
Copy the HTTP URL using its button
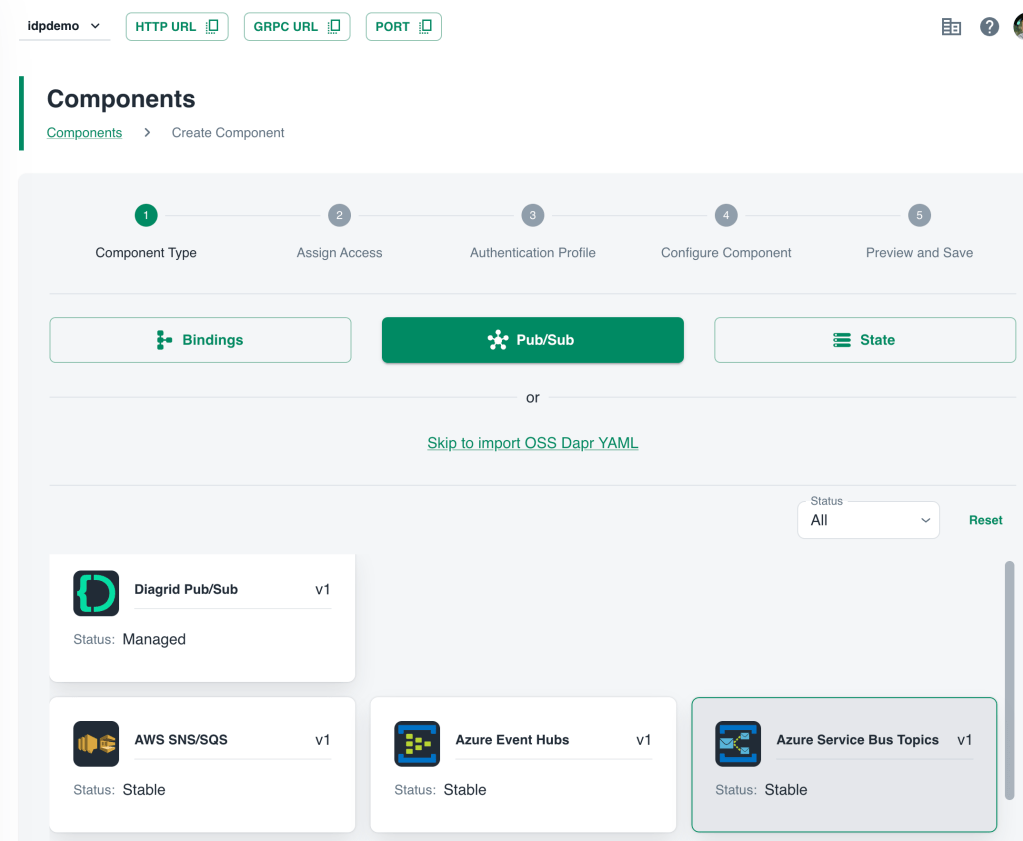(177, 27)
